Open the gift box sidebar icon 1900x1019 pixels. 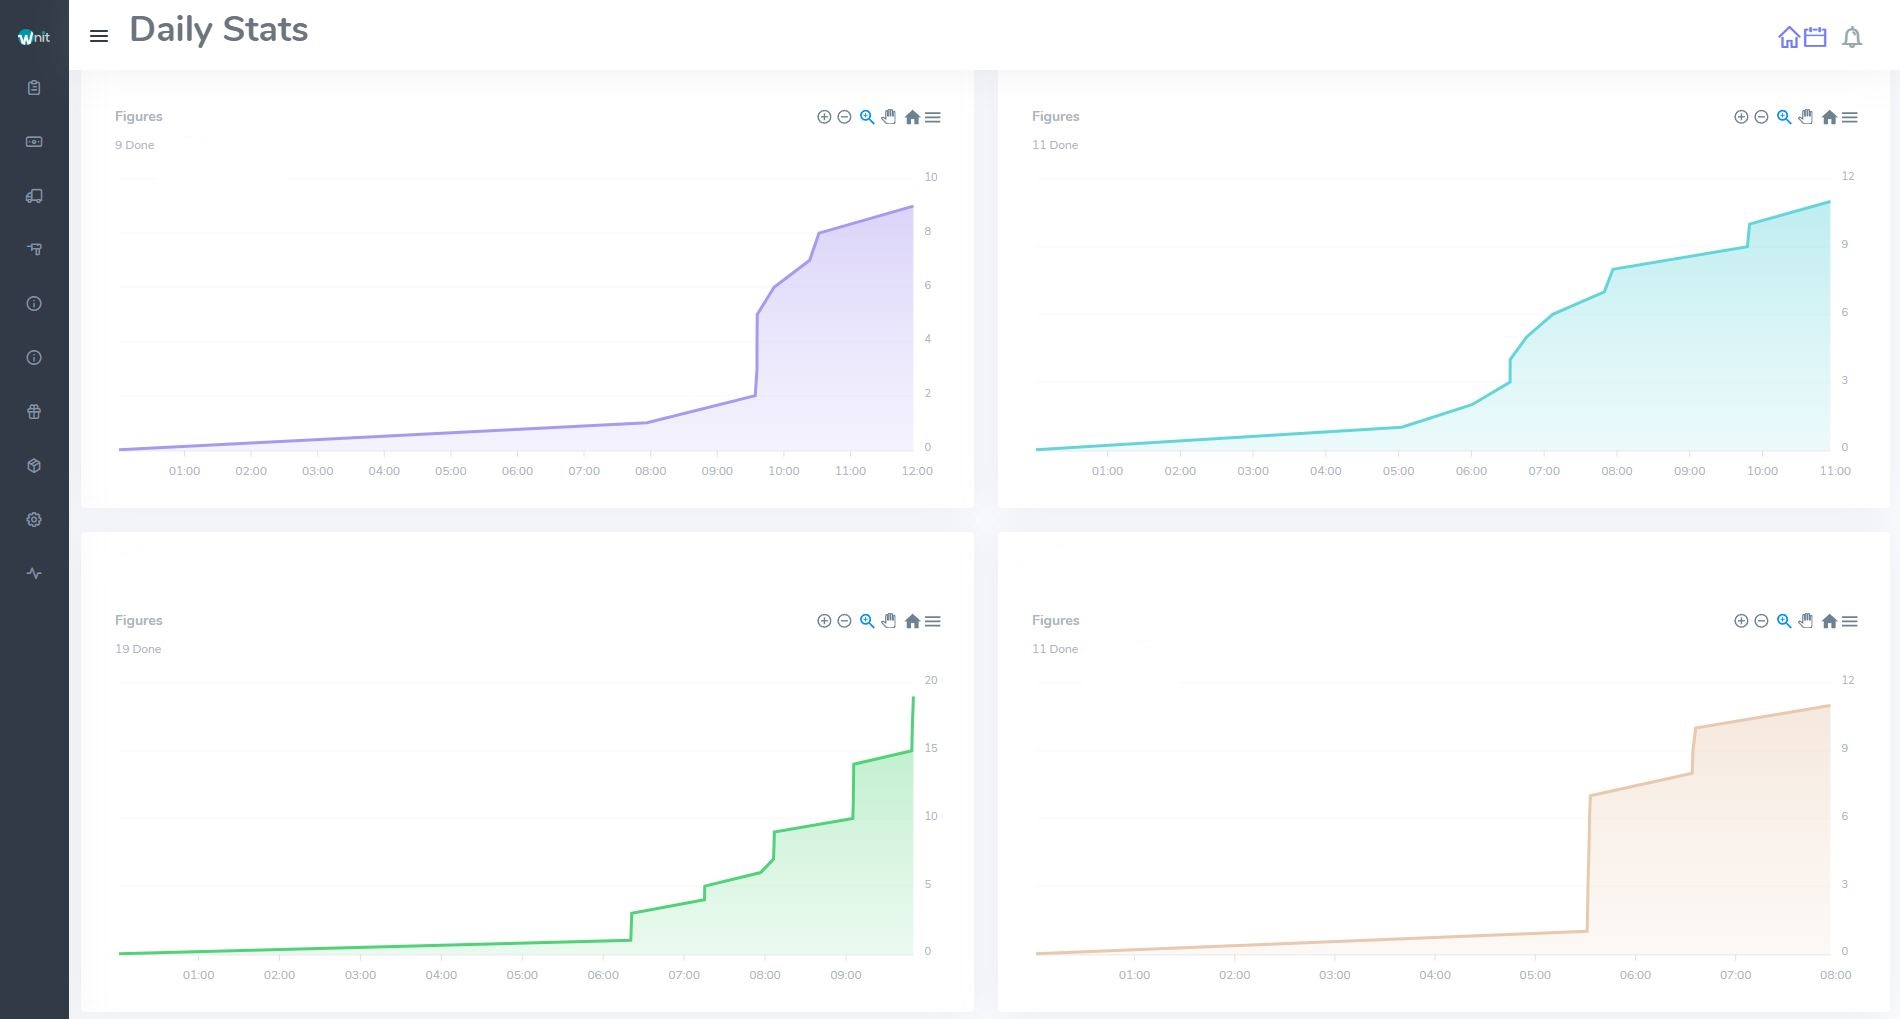(x=34, y=412)
